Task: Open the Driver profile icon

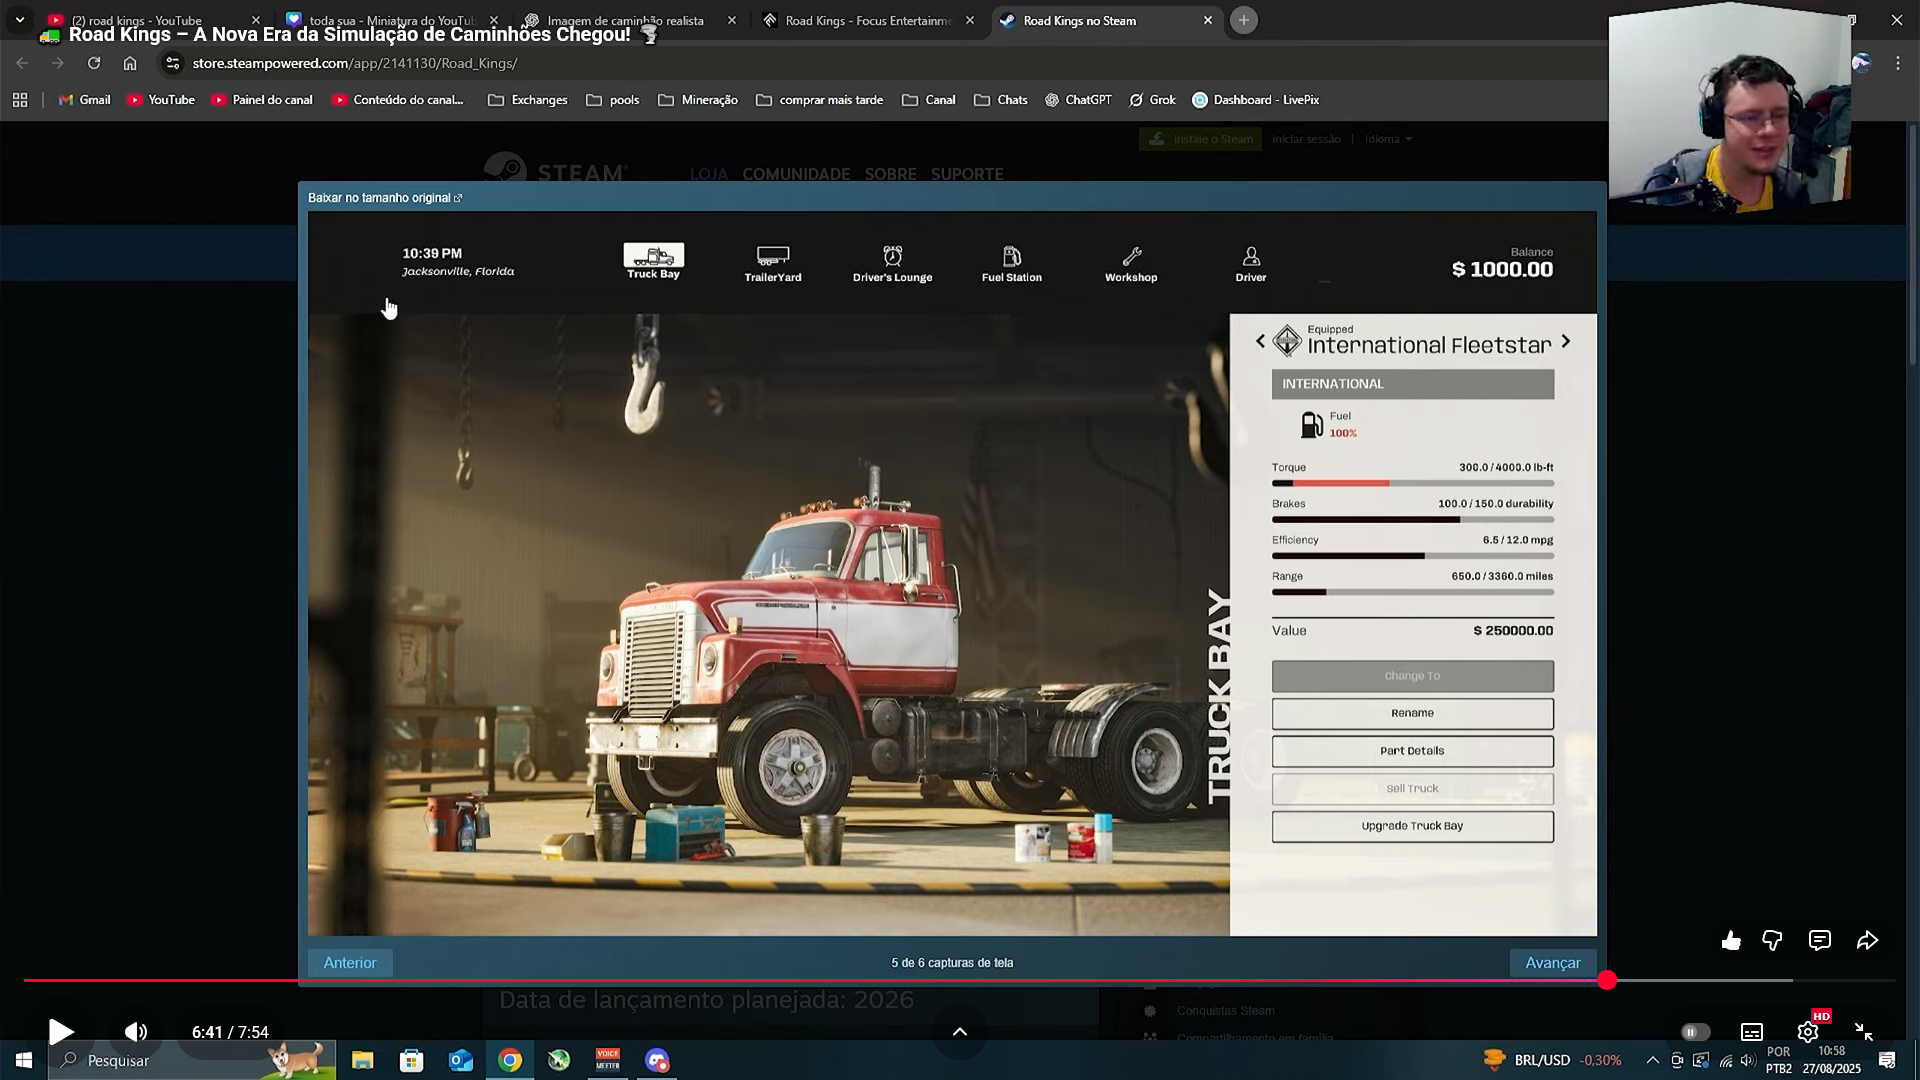Action: (x=1251, y=256)
